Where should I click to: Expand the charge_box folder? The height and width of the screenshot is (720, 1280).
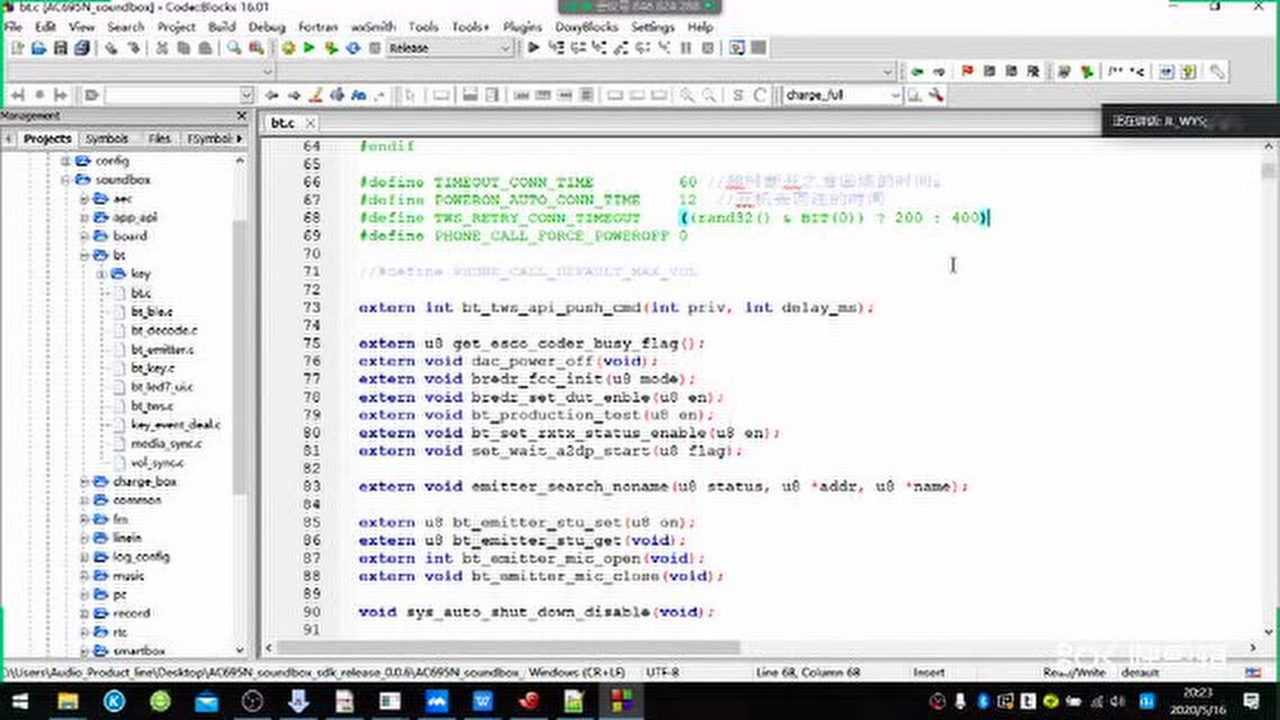[85, 482]
